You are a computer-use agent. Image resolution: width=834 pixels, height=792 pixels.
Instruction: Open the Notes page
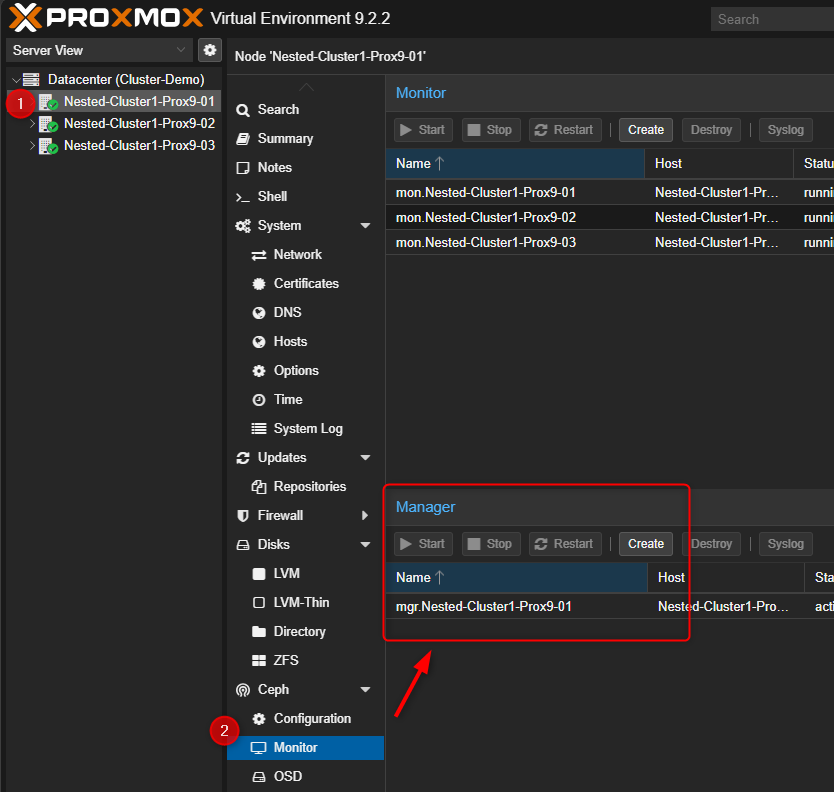click(x=306, y=168)
